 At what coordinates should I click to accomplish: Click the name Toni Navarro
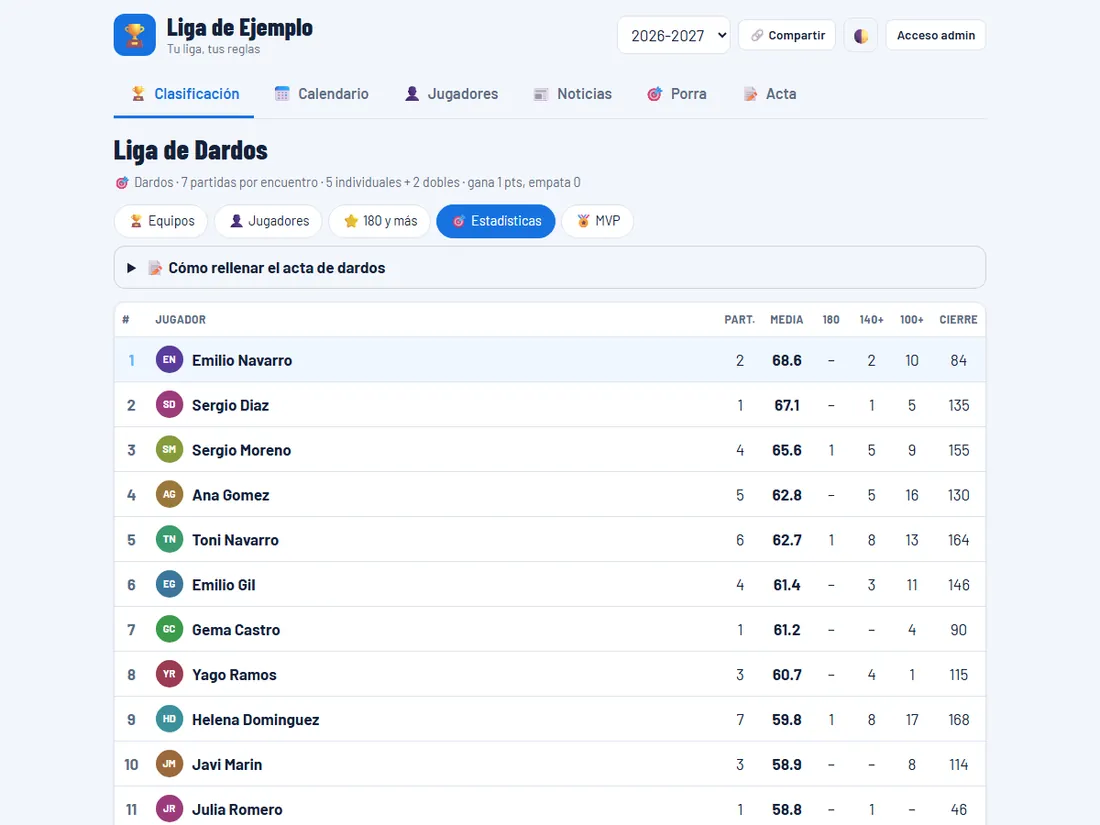235,539
